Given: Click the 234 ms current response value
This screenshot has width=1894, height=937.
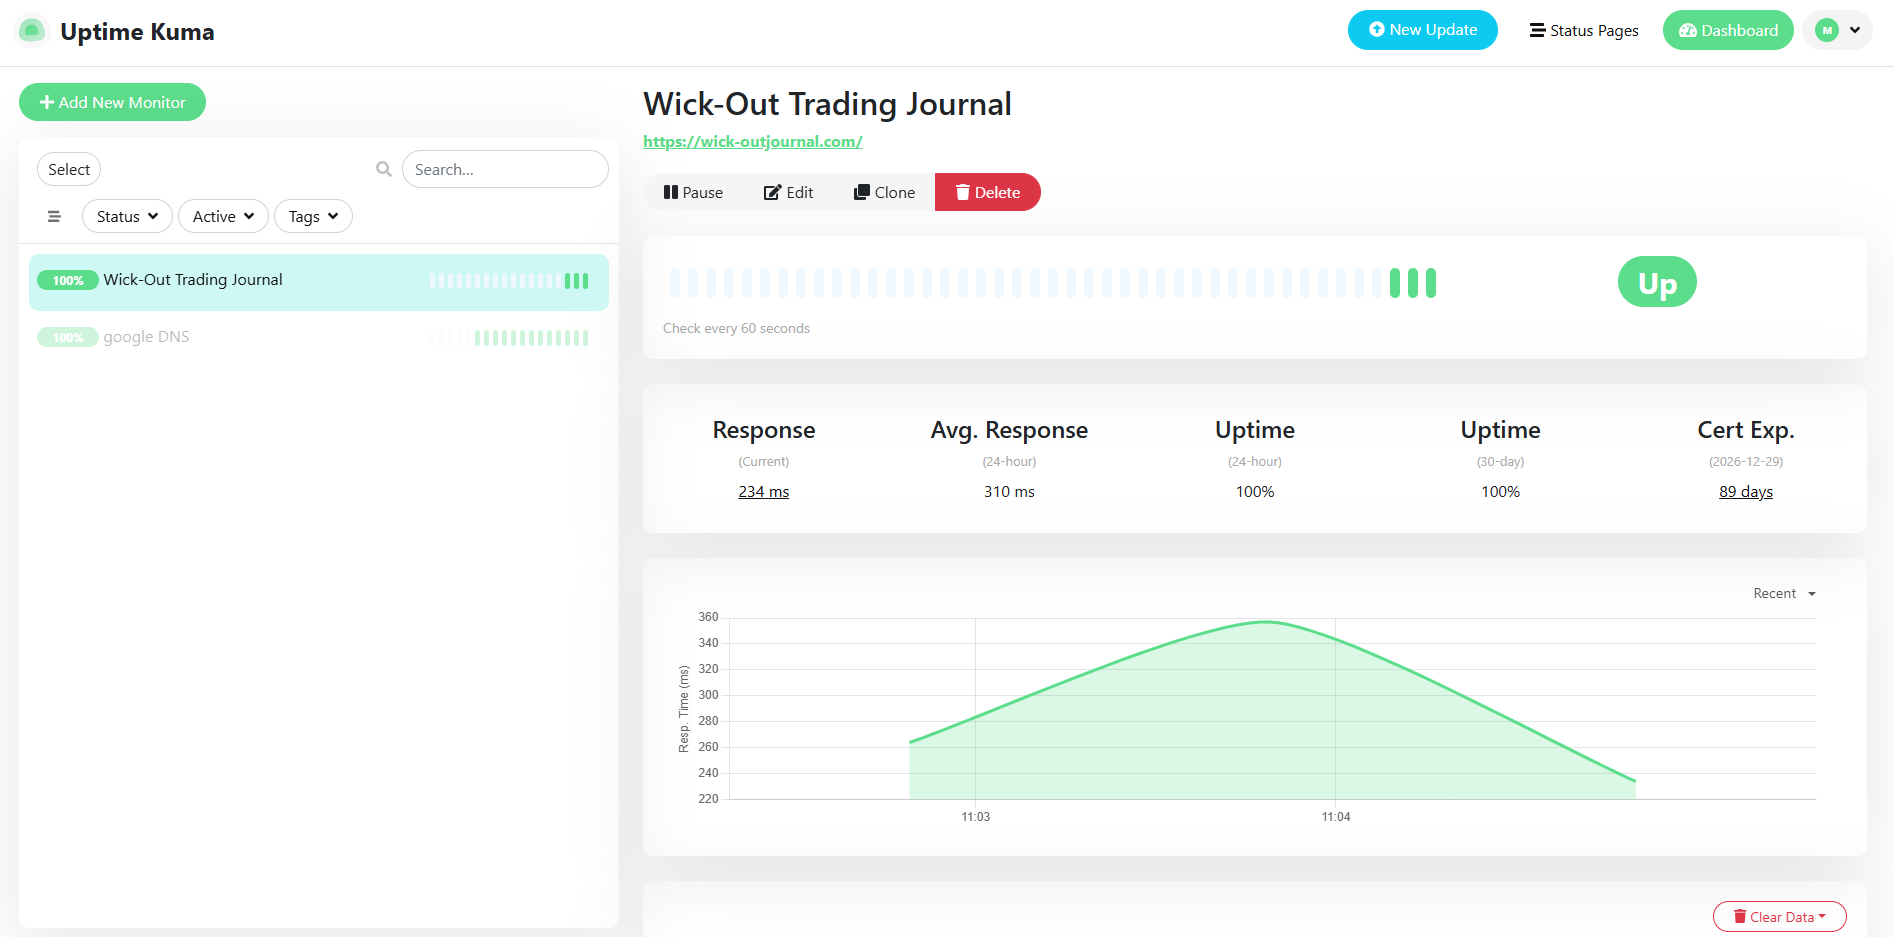Looking at the screenshot, I should tap(763, 491).
